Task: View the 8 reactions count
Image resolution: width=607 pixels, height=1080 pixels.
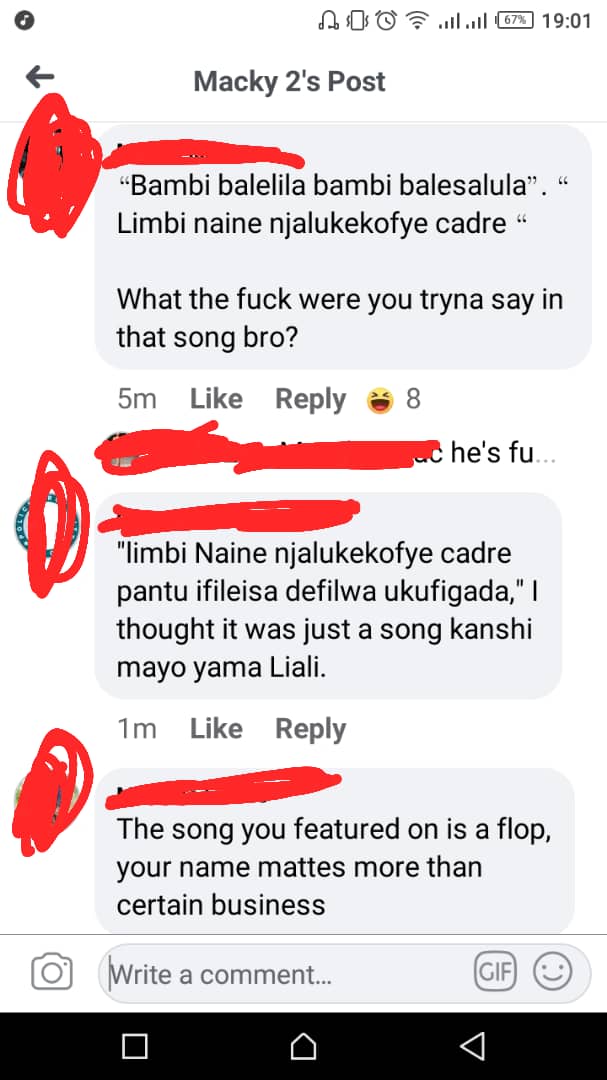Action: (x=413, y=399)
